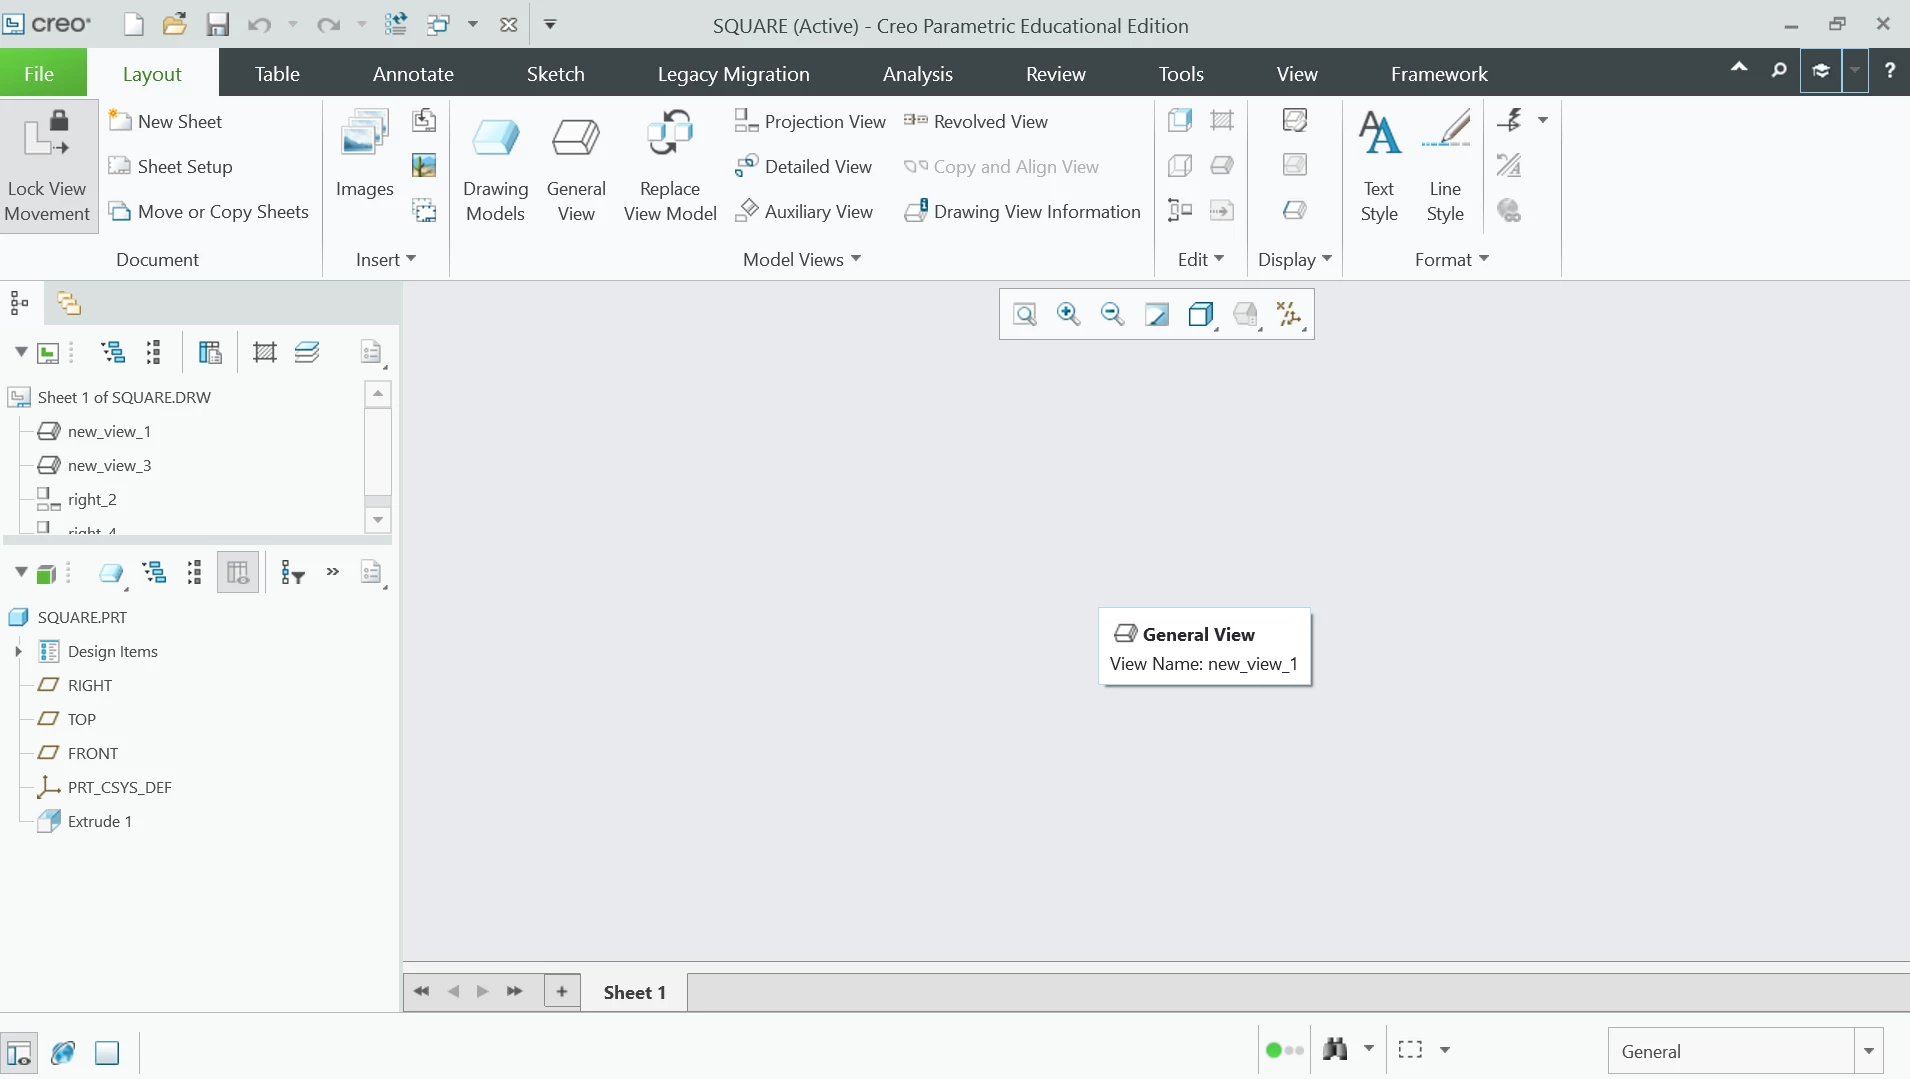Screen dimensions: 1910x1079
Task: Select the FRONT datum plane
Action: pyautogui.click(x=92, y=753)
